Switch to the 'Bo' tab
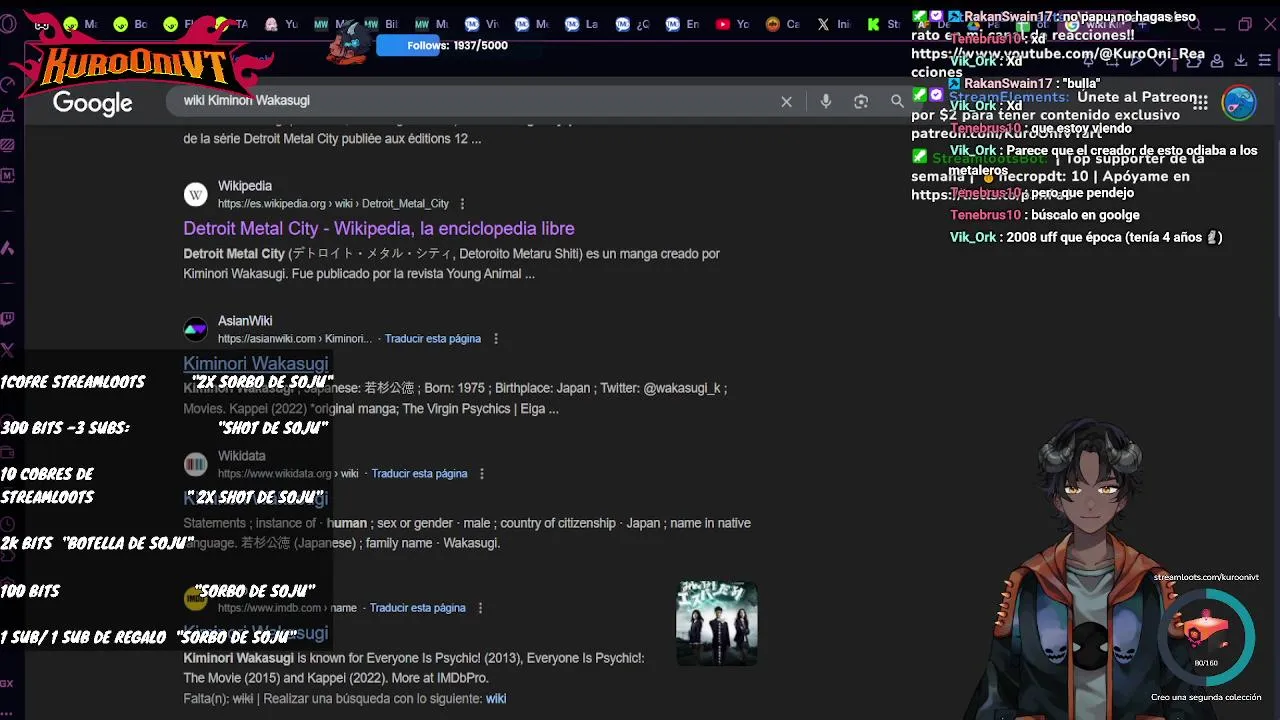Image resolution: width=1280 pixels, height=720 pixels. coord(131,24)
